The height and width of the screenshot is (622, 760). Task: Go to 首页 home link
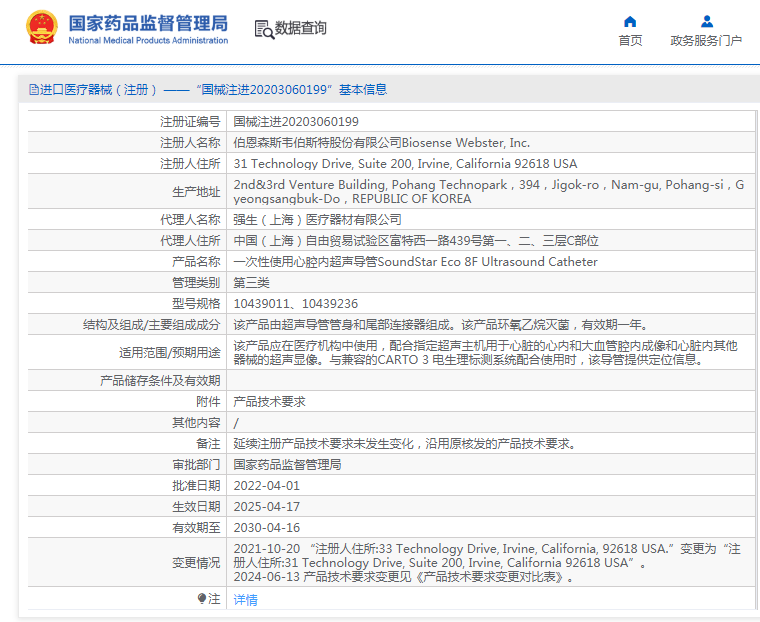tap(630, 41)
